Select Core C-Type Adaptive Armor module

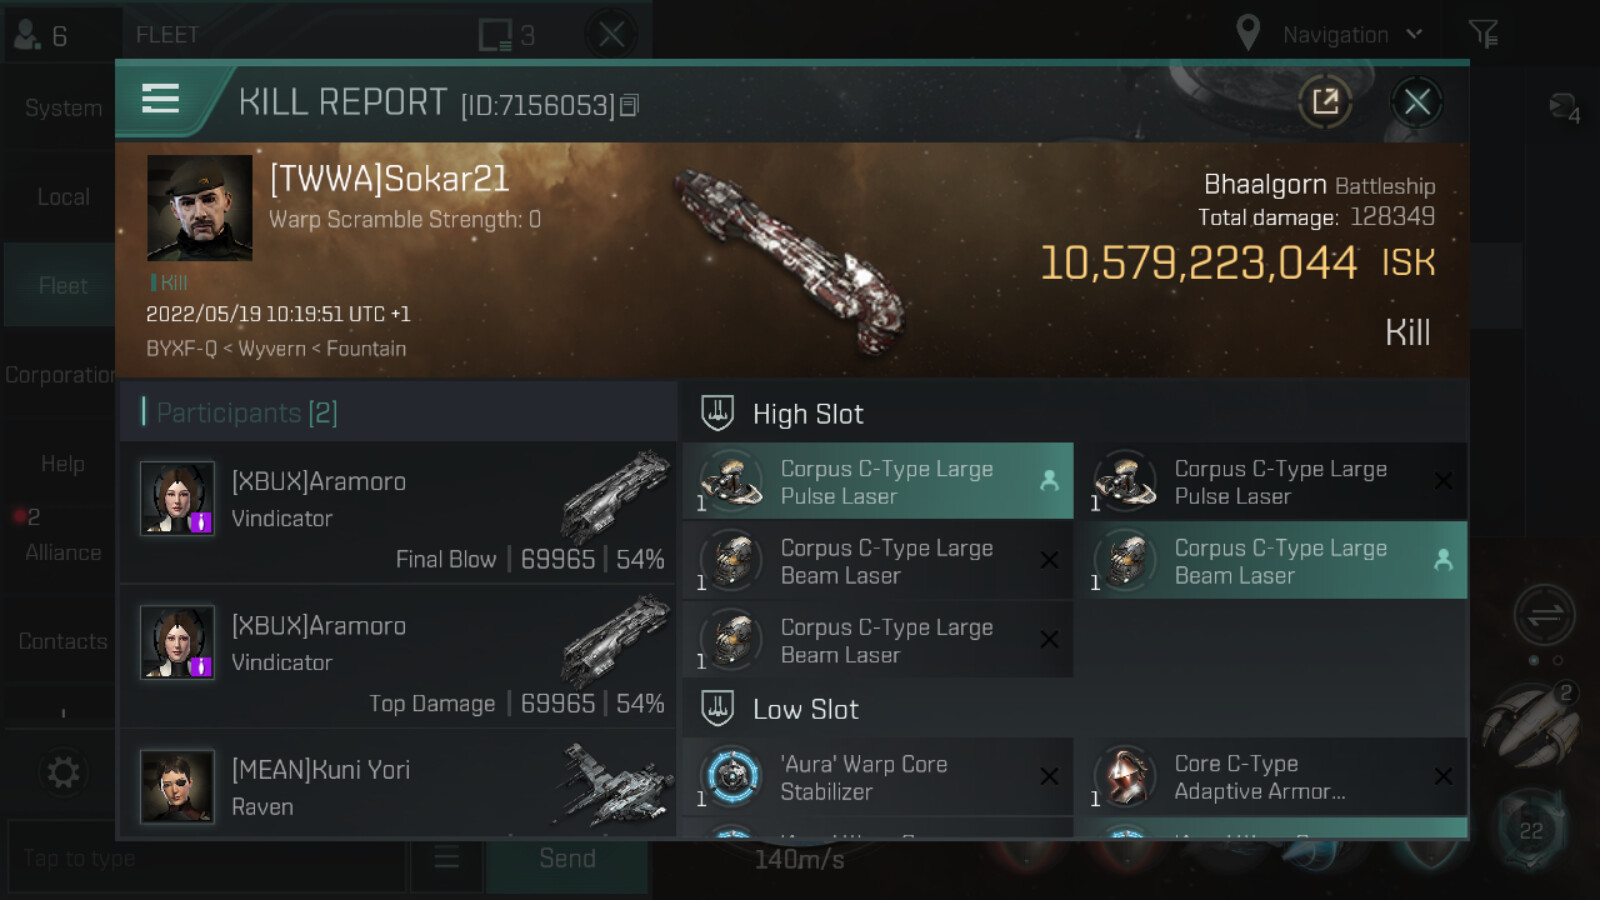tap(1277, 777)
